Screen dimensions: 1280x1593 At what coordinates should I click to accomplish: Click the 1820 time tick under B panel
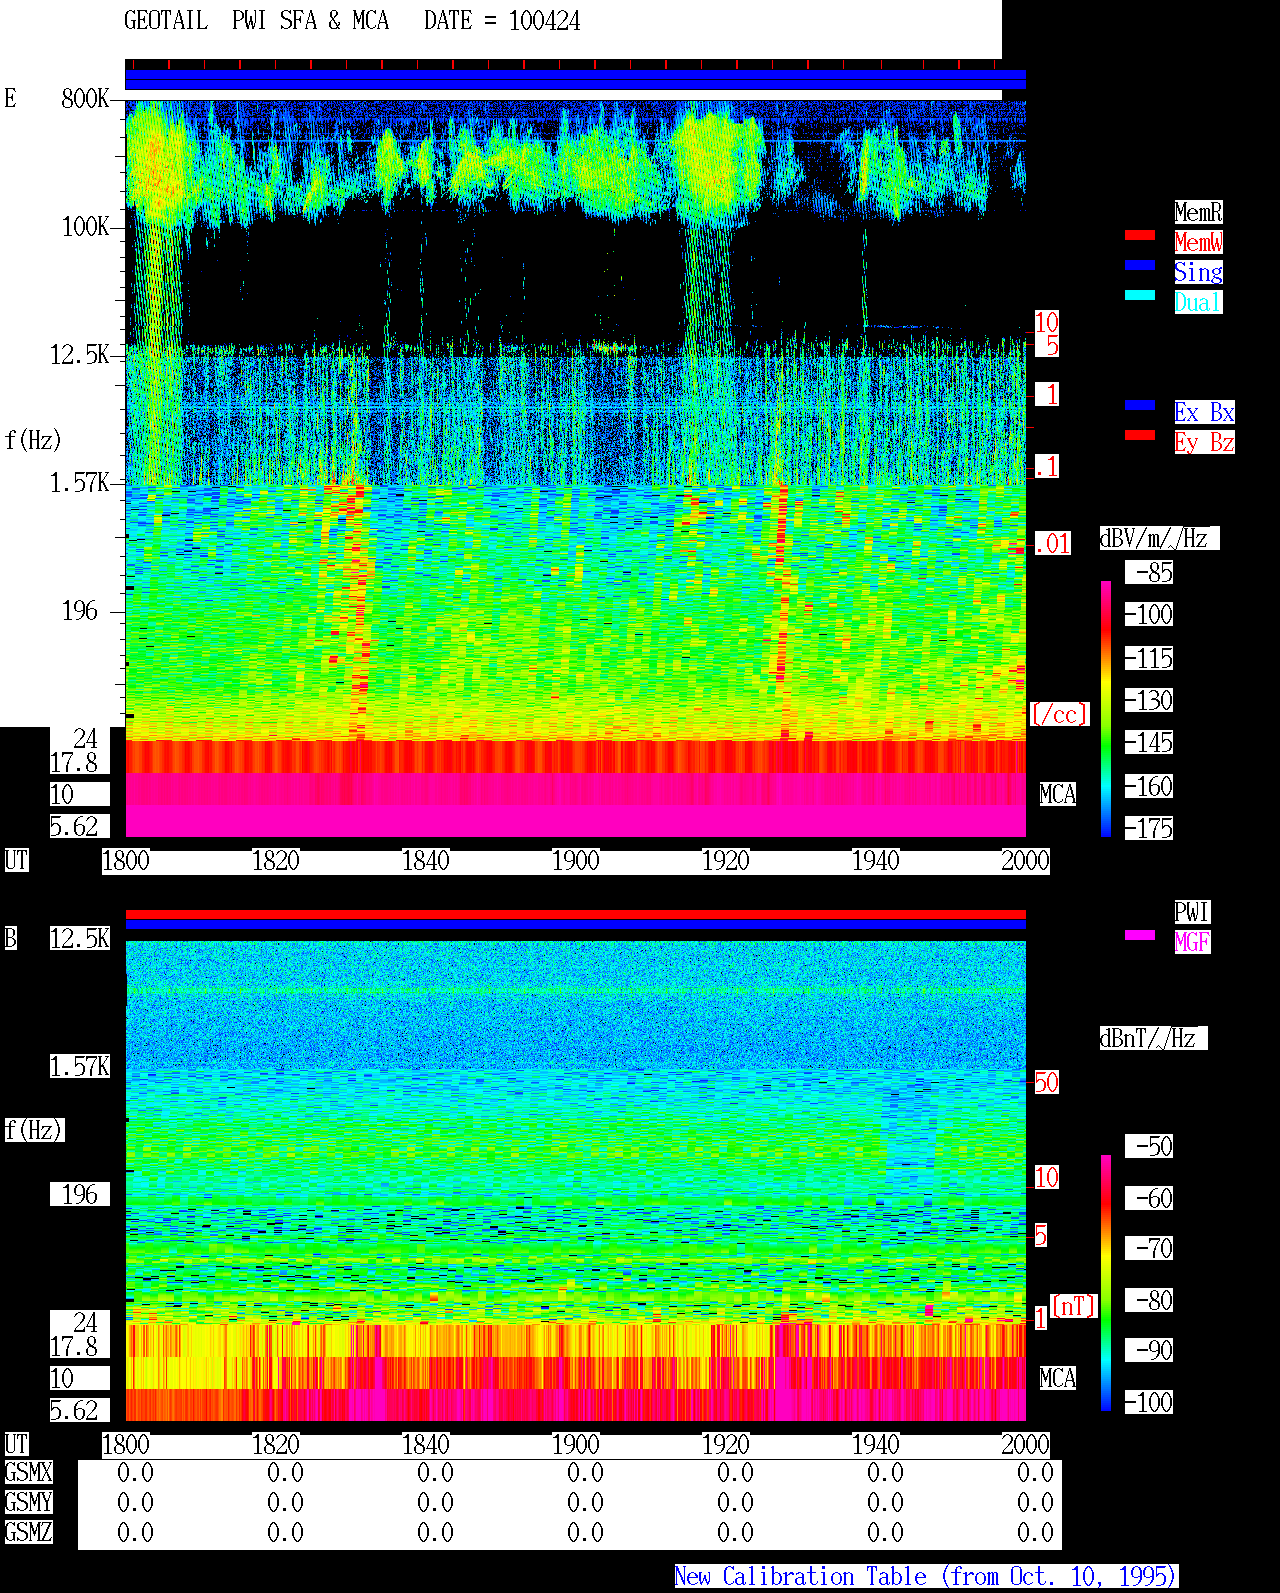click(275, 1444)
